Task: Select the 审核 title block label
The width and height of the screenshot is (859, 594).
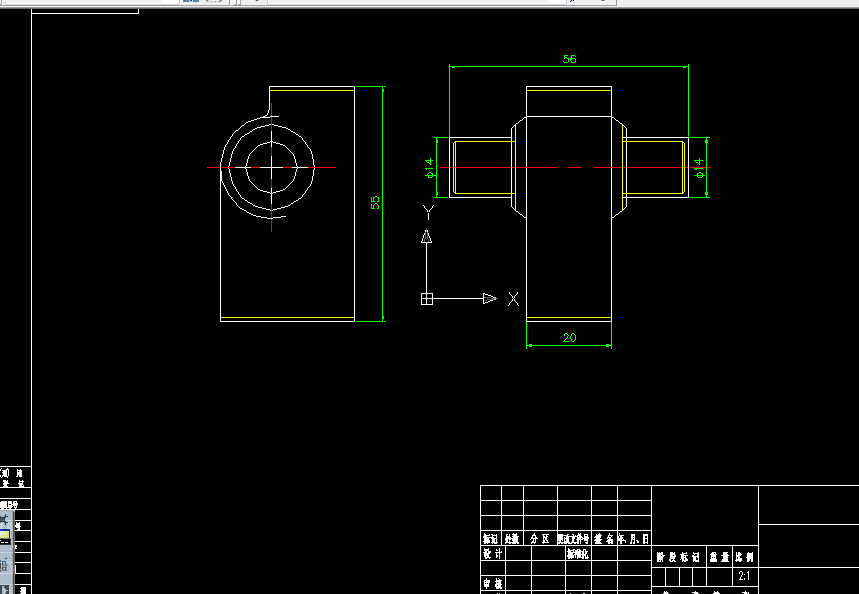Action: pos(493,583)
